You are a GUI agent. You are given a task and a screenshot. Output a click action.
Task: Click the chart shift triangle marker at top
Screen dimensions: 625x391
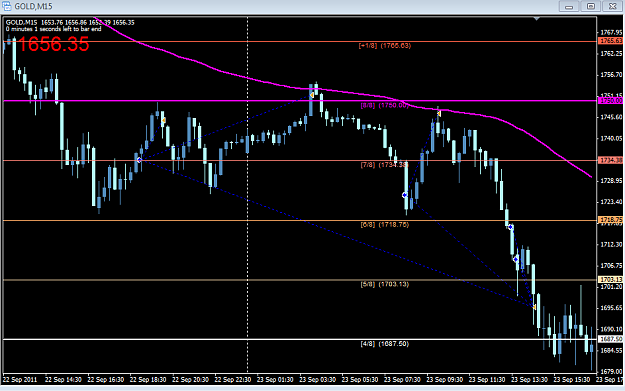click(x=537, y=19)
